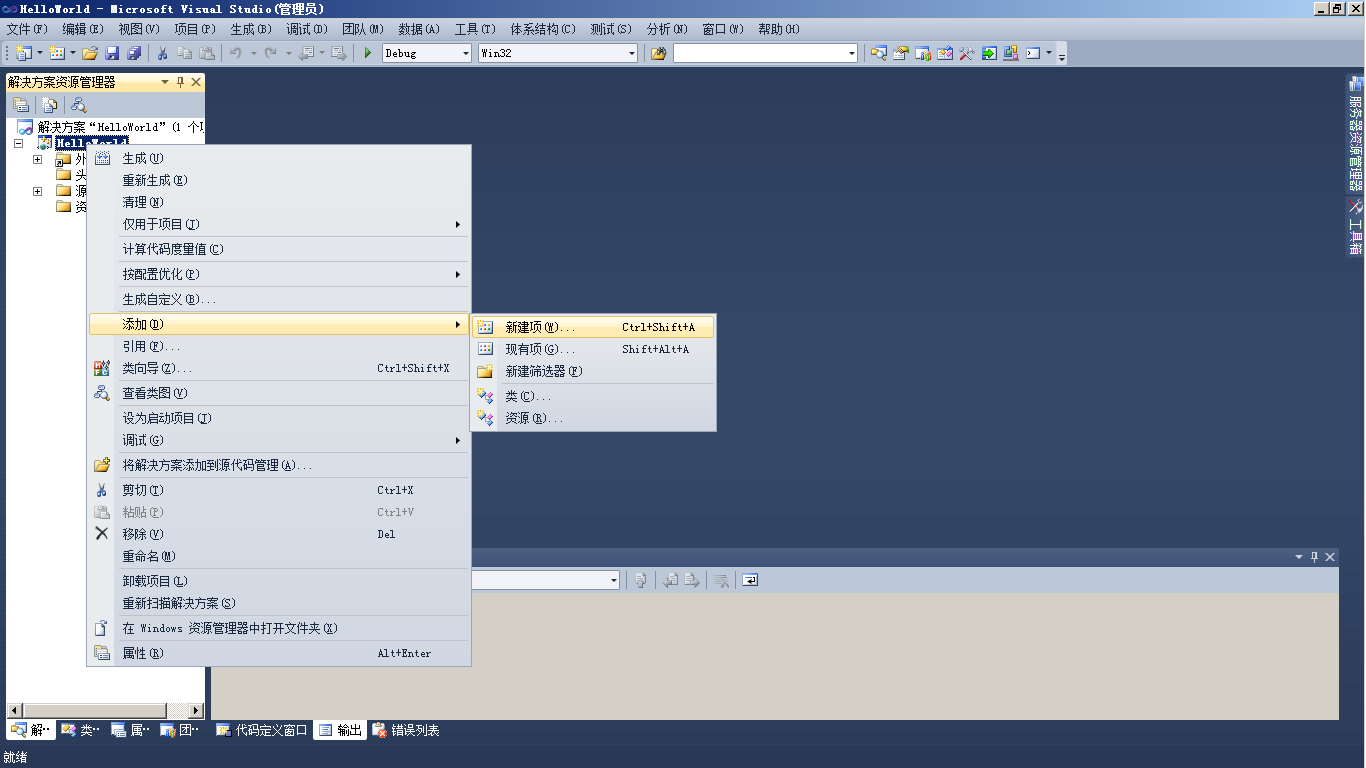Close the Output panel
The width and height of the screenshot is (1366, 768).
click(1330, 557)
